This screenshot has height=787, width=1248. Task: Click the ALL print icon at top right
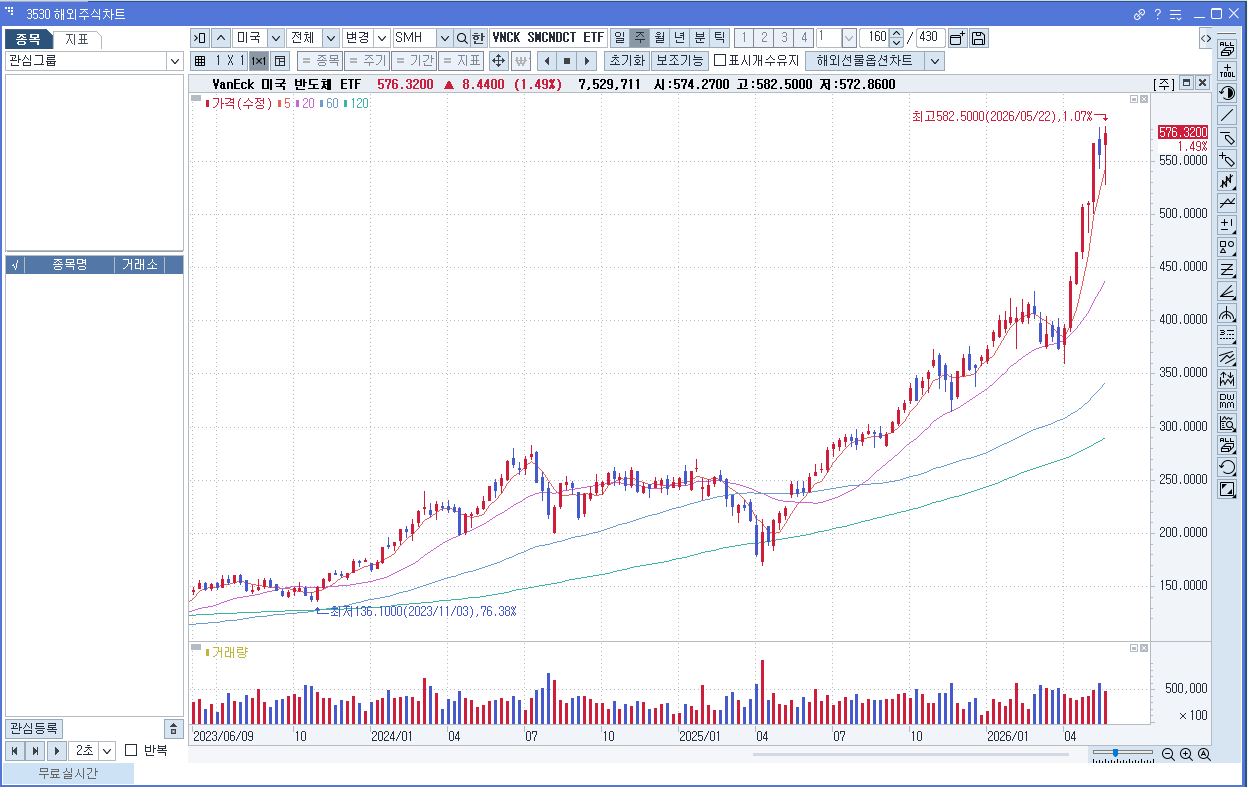tap(1227, 49)
